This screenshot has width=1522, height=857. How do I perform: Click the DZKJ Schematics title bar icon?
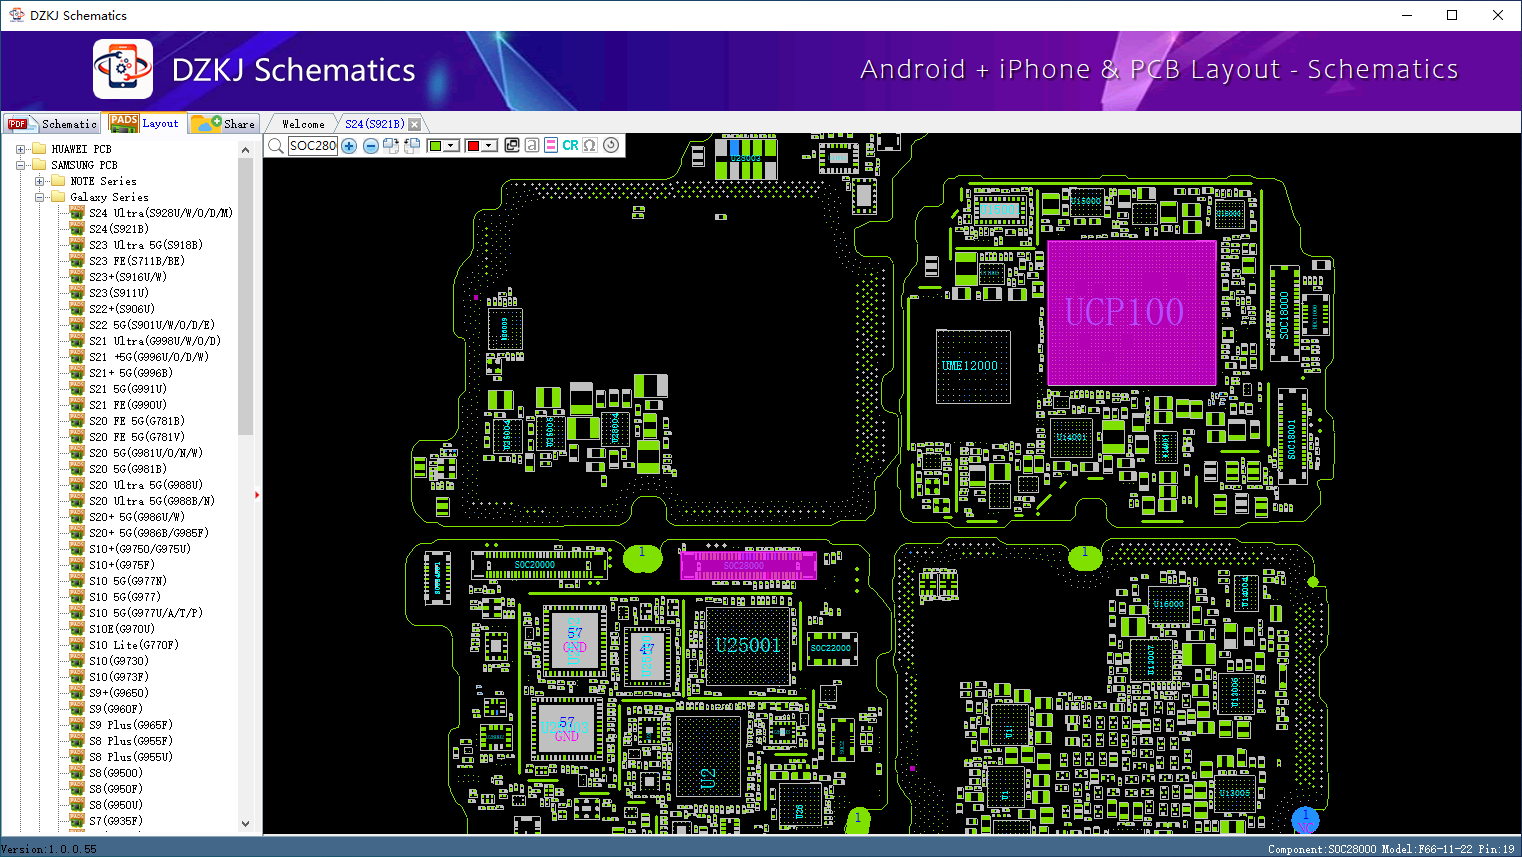(16, 15)
